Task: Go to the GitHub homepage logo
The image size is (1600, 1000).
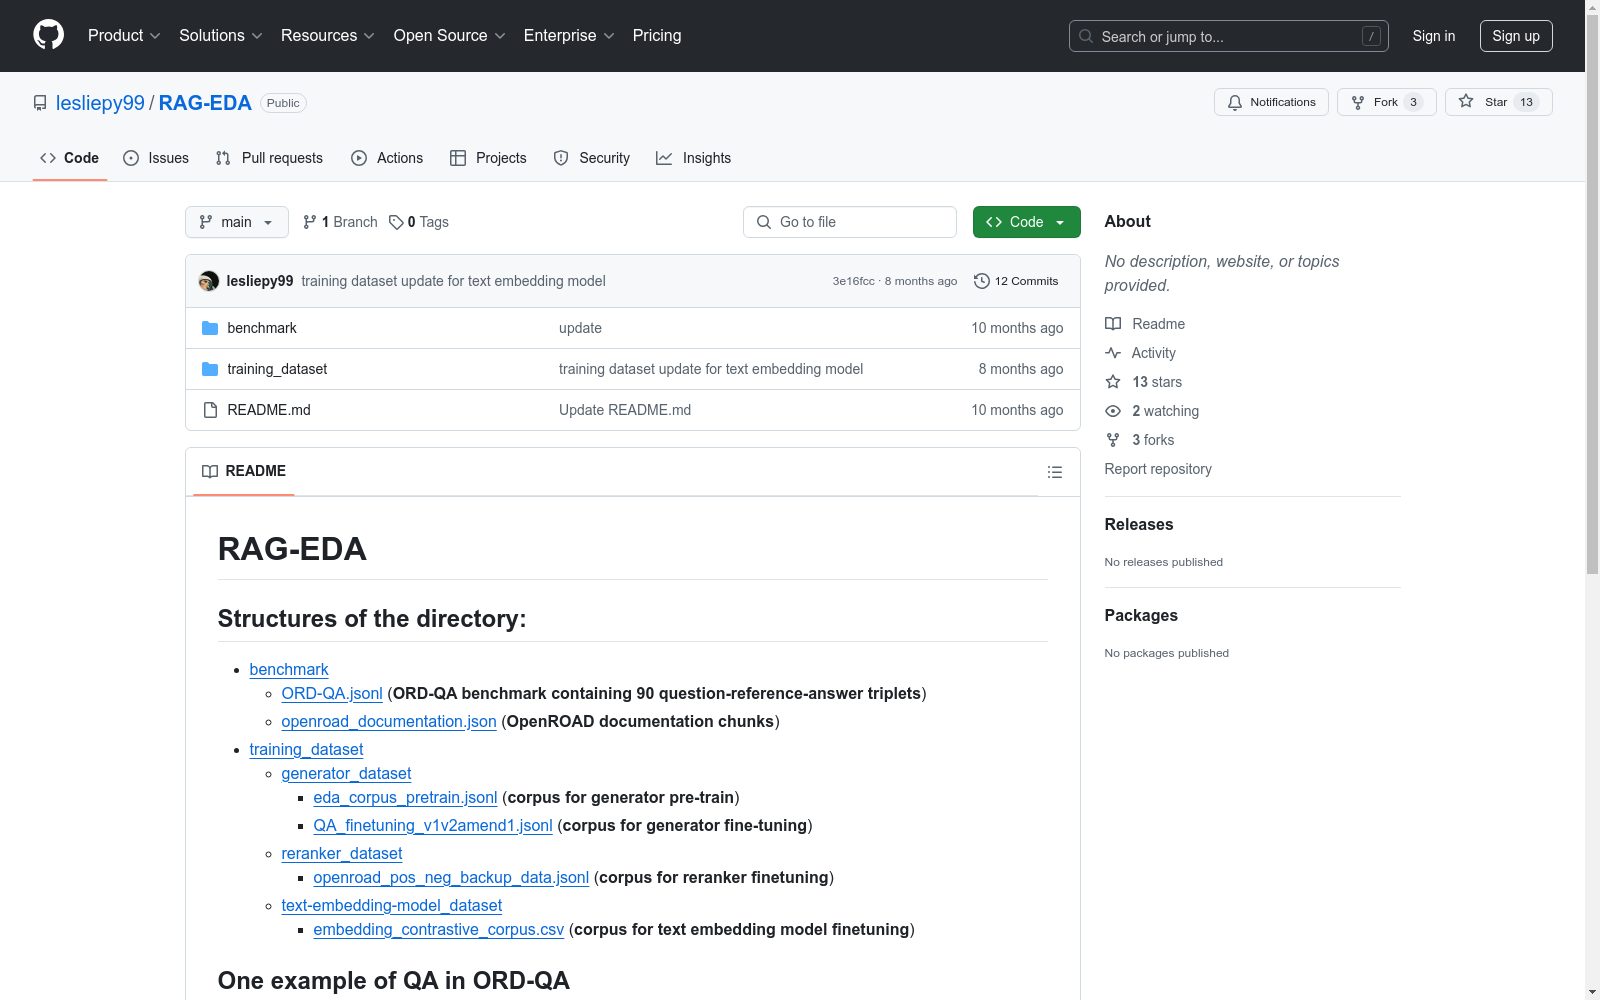Action: coord(48,35)
